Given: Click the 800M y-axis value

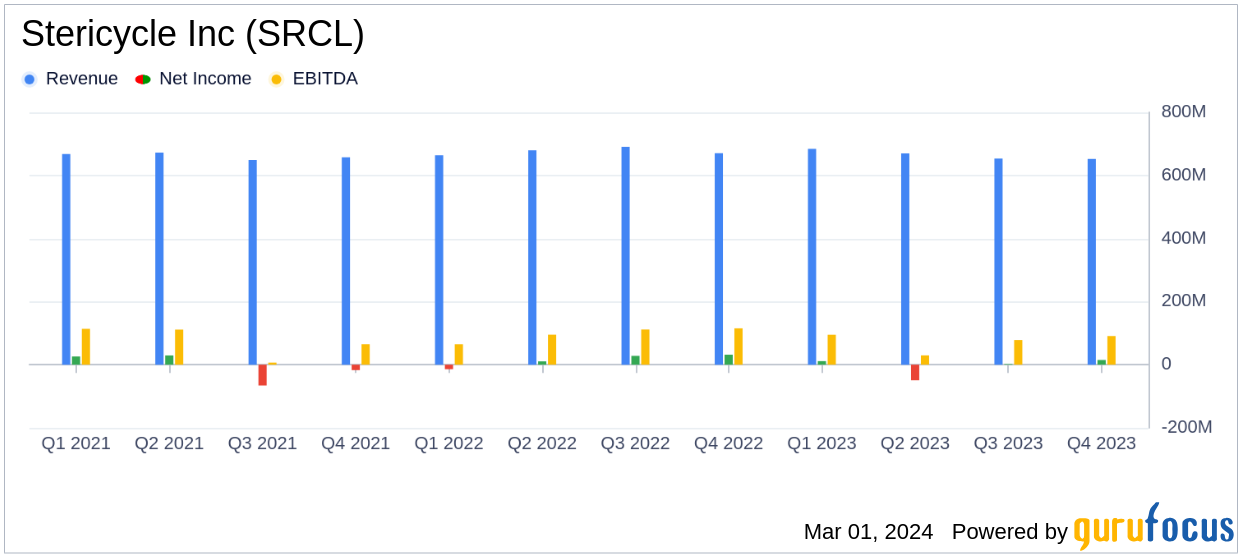Looking at the screenshot, I should click(1184, 112).
